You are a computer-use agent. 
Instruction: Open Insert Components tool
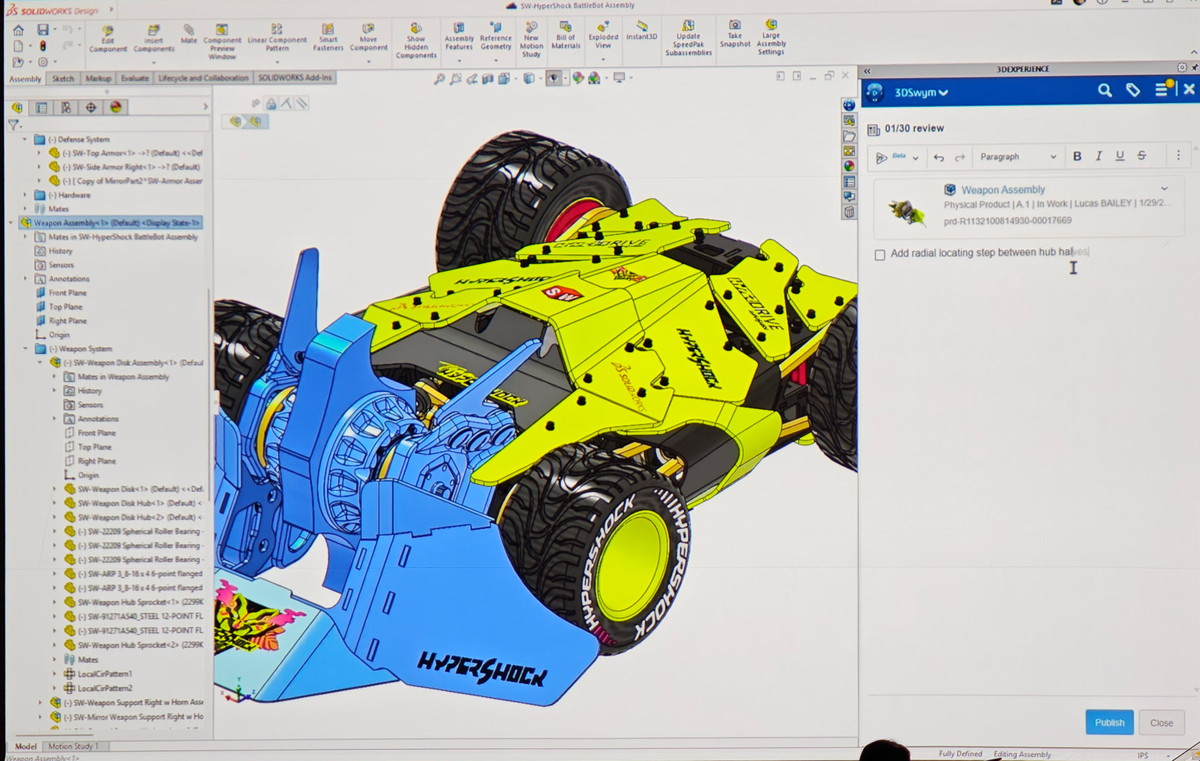click(x=154, y=39)
